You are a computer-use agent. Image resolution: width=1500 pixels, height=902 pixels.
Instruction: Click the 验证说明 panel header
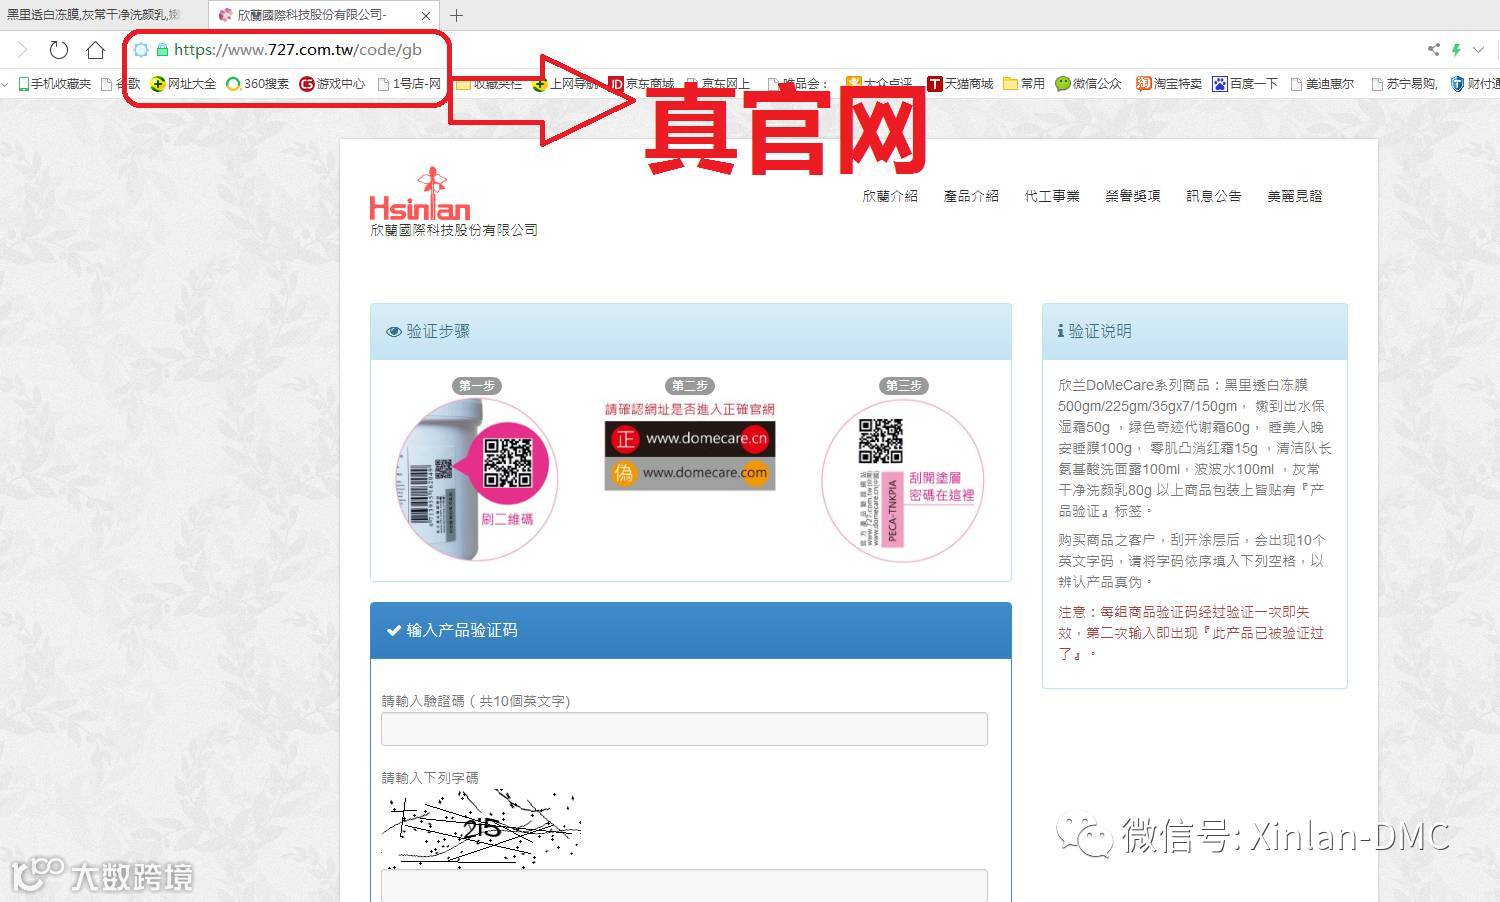point(1195,331)
